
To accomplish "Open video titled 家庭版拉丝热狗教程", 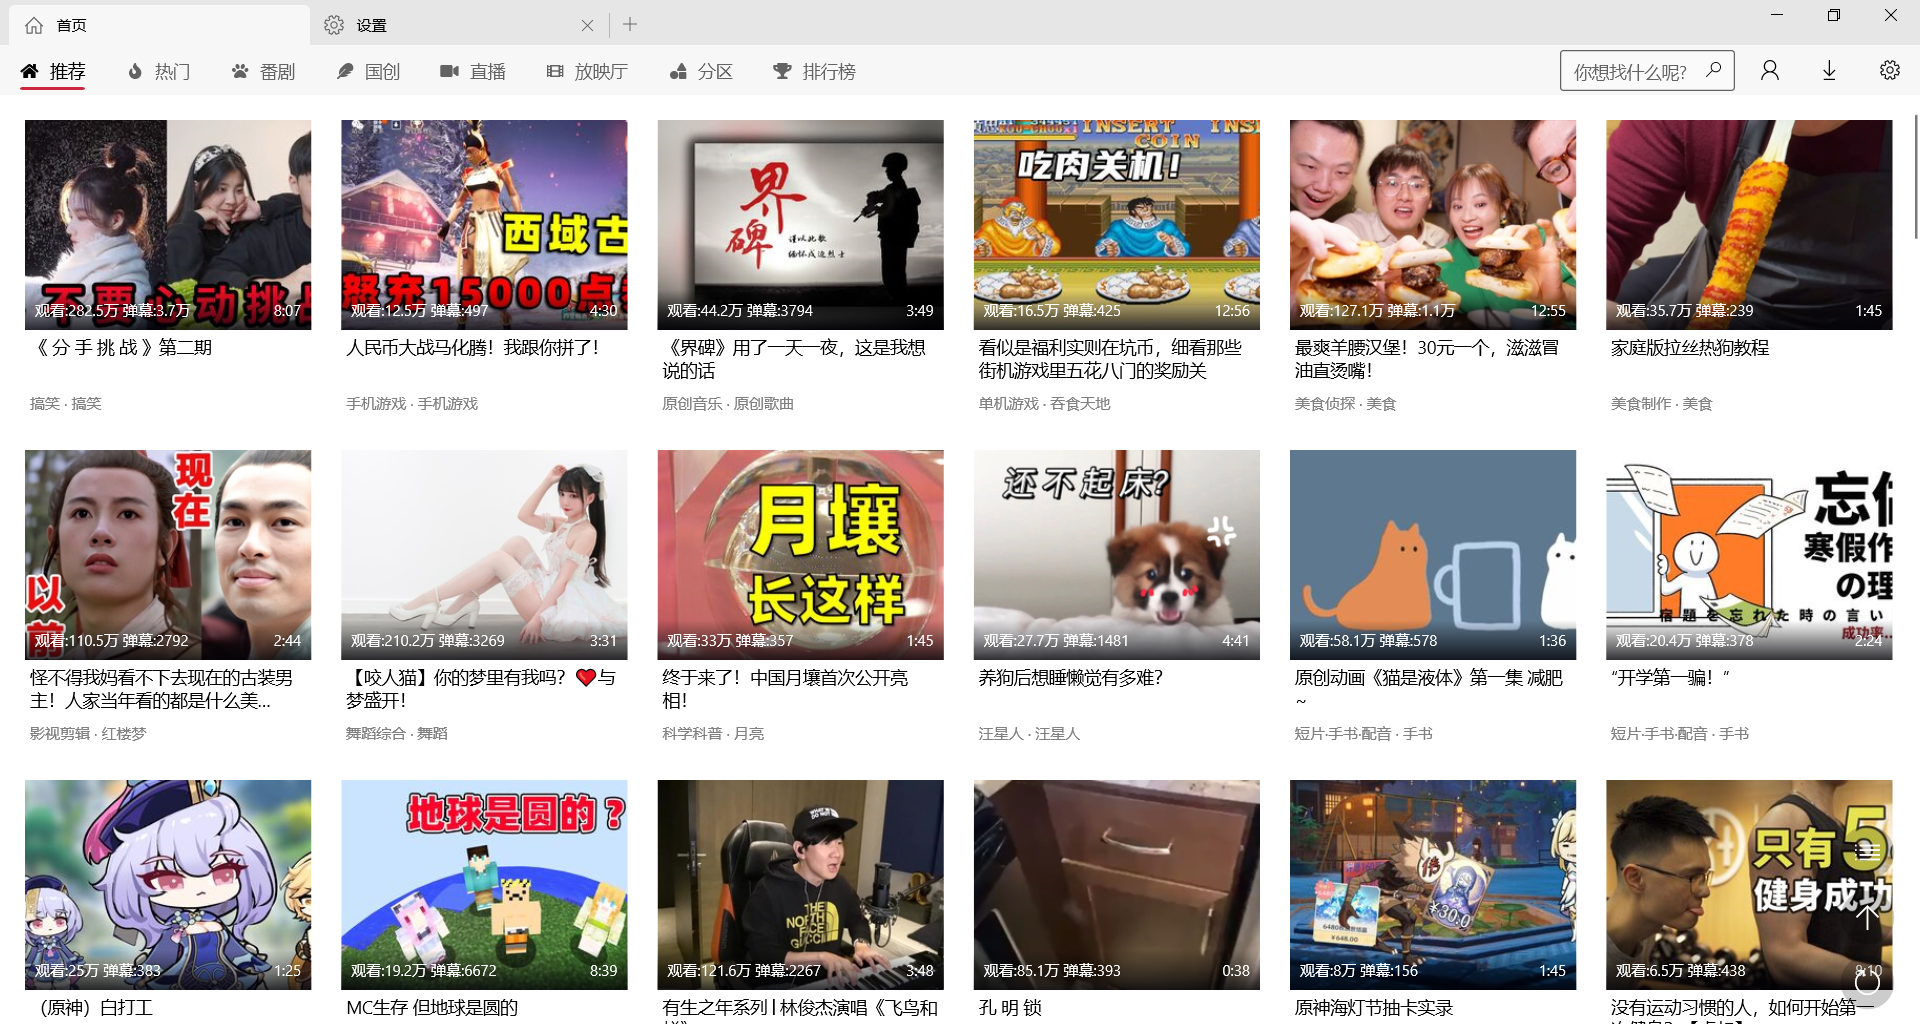I will (x=1689, y=348).
